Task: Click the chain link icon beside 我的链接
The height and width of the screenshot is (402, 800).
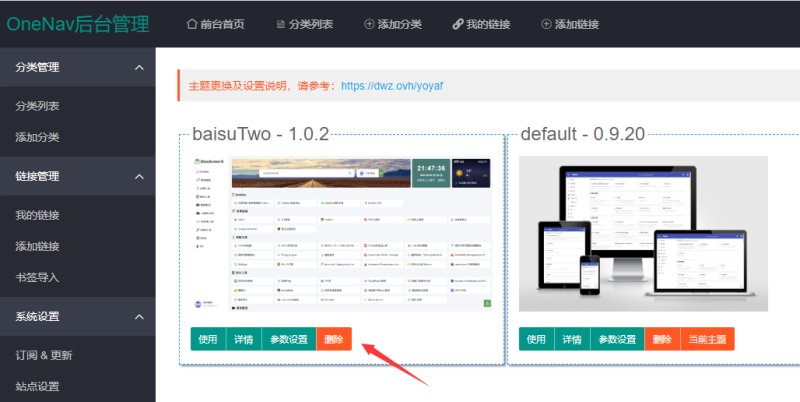Action: [458, 24]
